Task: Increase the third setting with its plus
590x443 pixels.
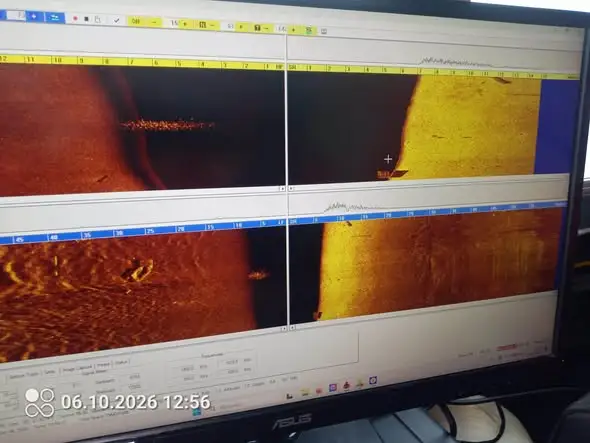Action: pyautogui.click(x=293, y=29)
